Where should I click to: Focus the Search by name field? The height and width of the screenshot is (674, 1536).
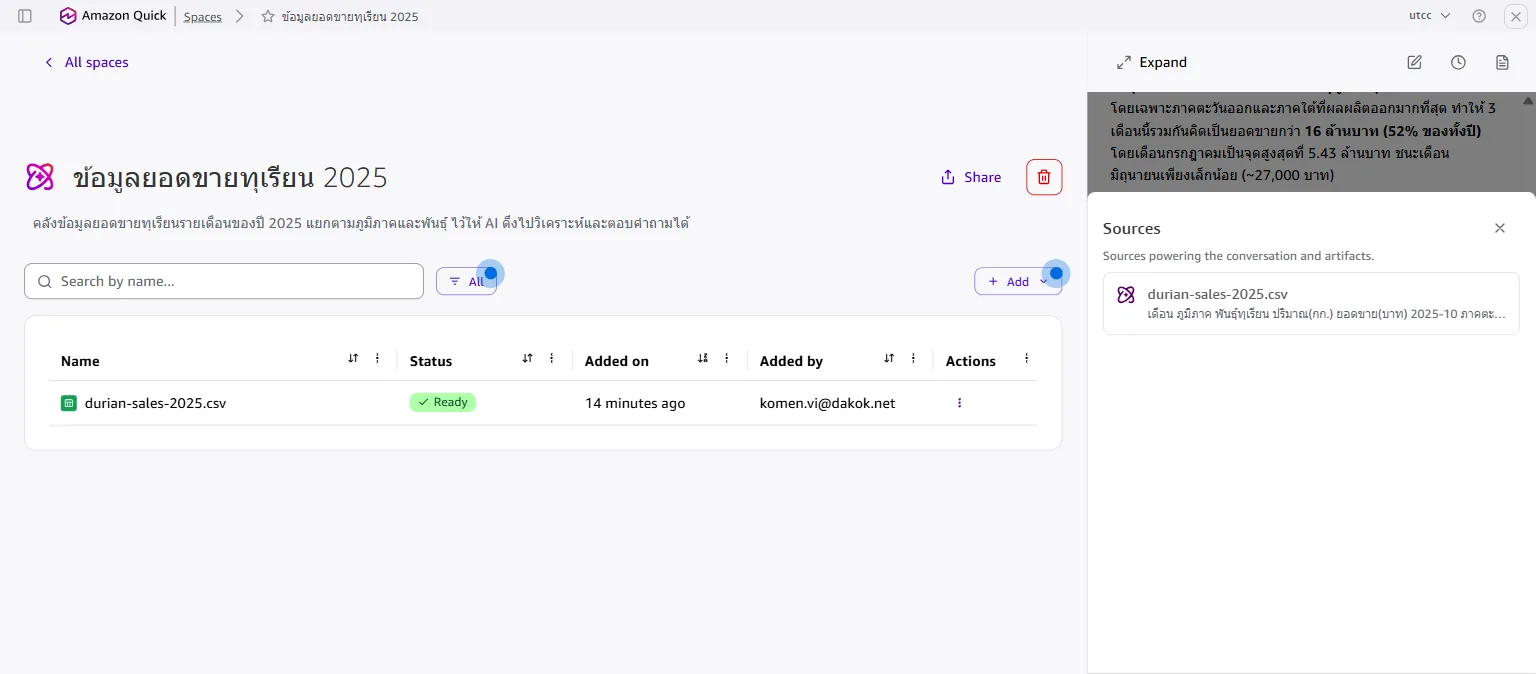click(x=224, y=281)
